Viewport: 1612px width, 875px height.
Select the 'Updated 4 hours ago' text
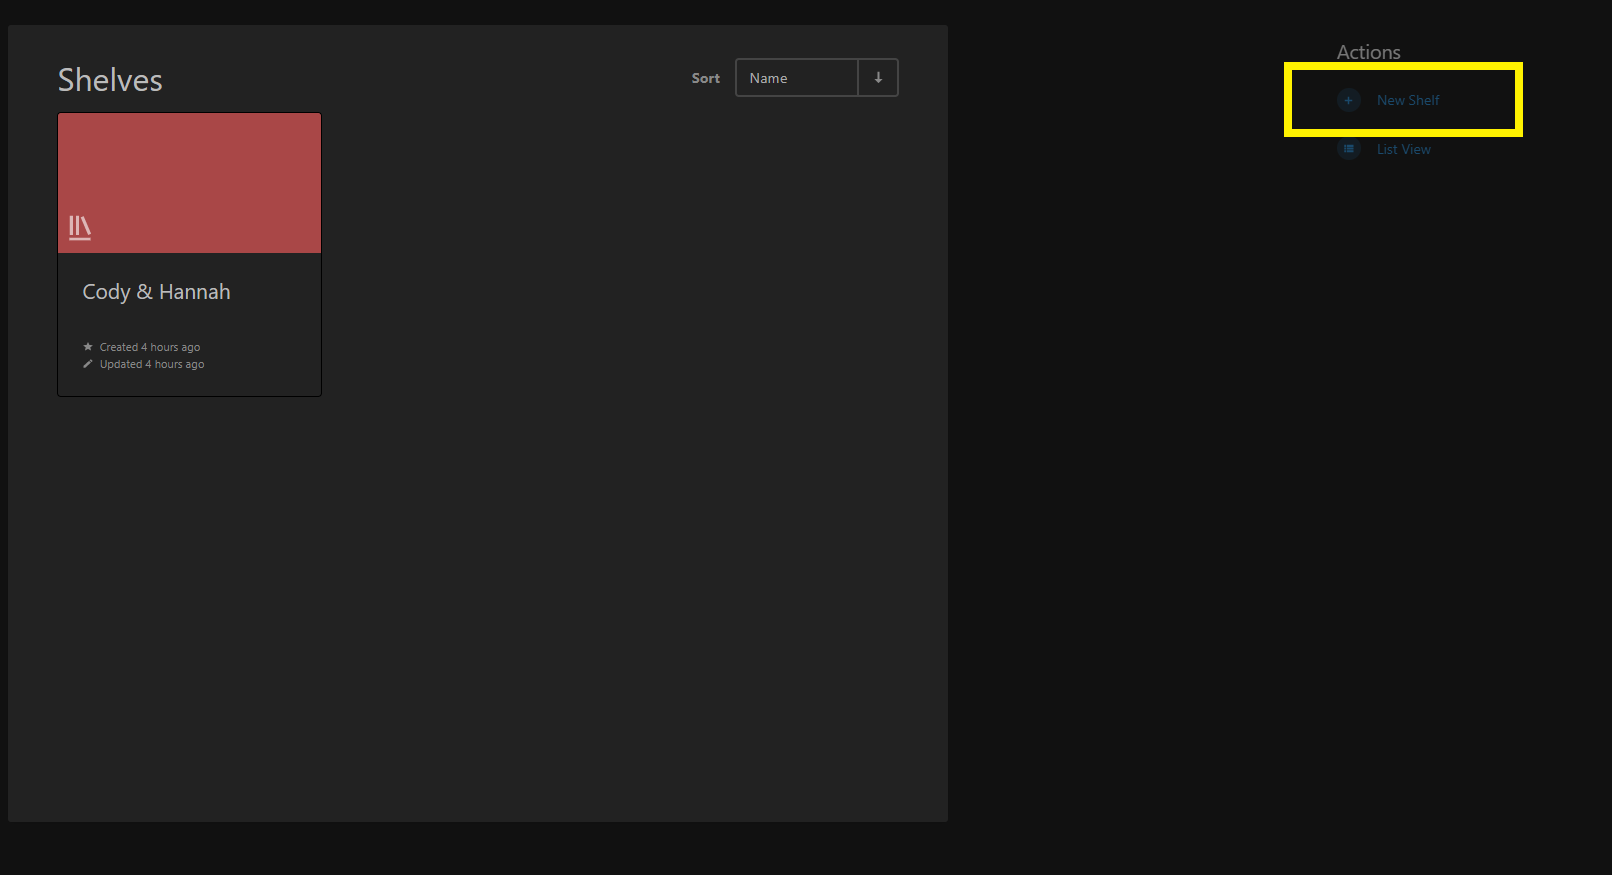point(152,364)
